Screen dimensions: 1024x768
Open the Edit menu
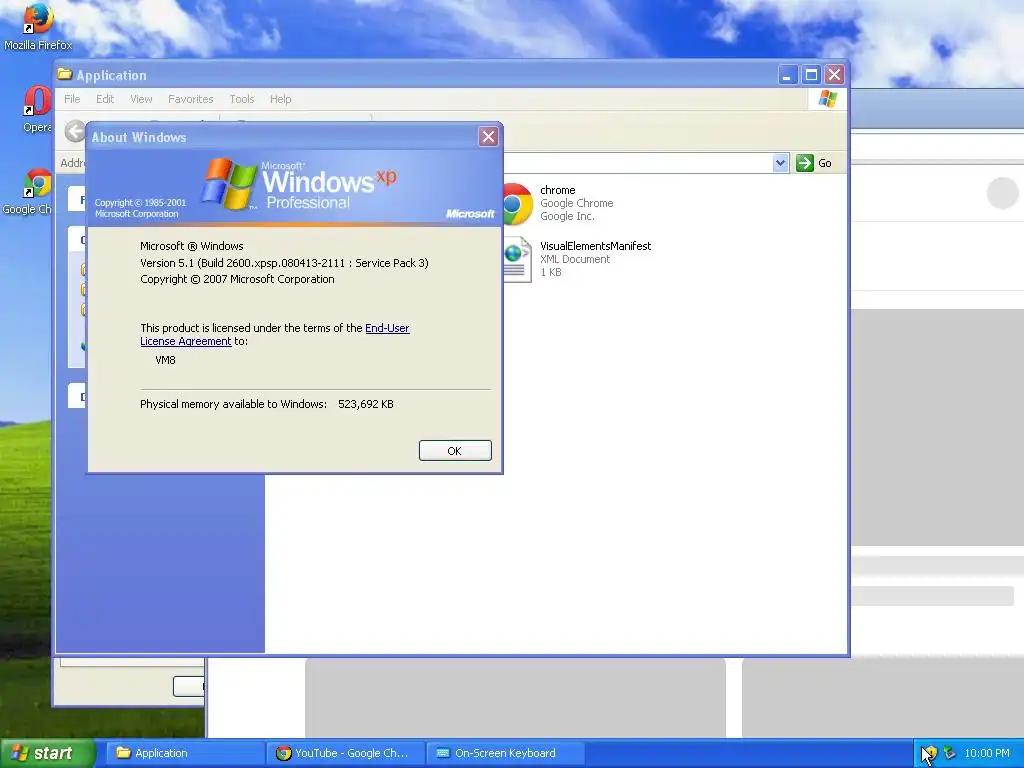pos(104,99)
